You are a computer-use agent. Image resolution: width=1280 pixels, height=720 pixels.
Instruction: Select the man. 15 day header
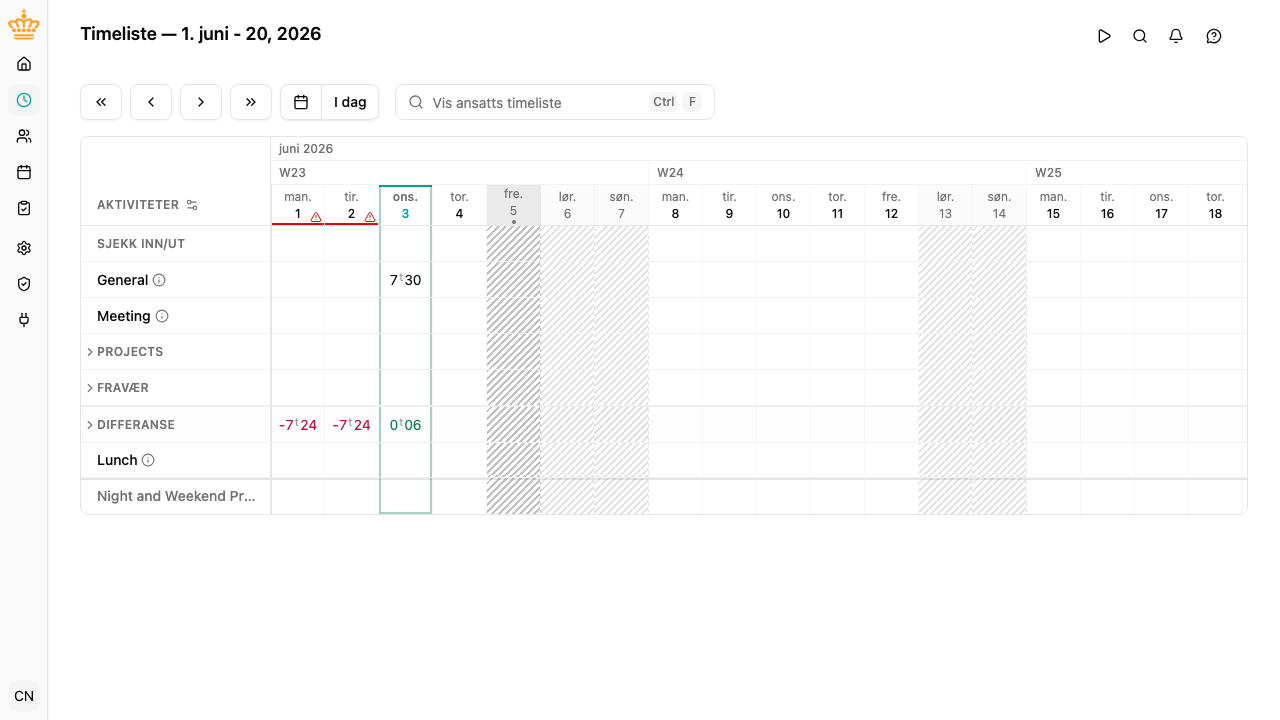1053,205
